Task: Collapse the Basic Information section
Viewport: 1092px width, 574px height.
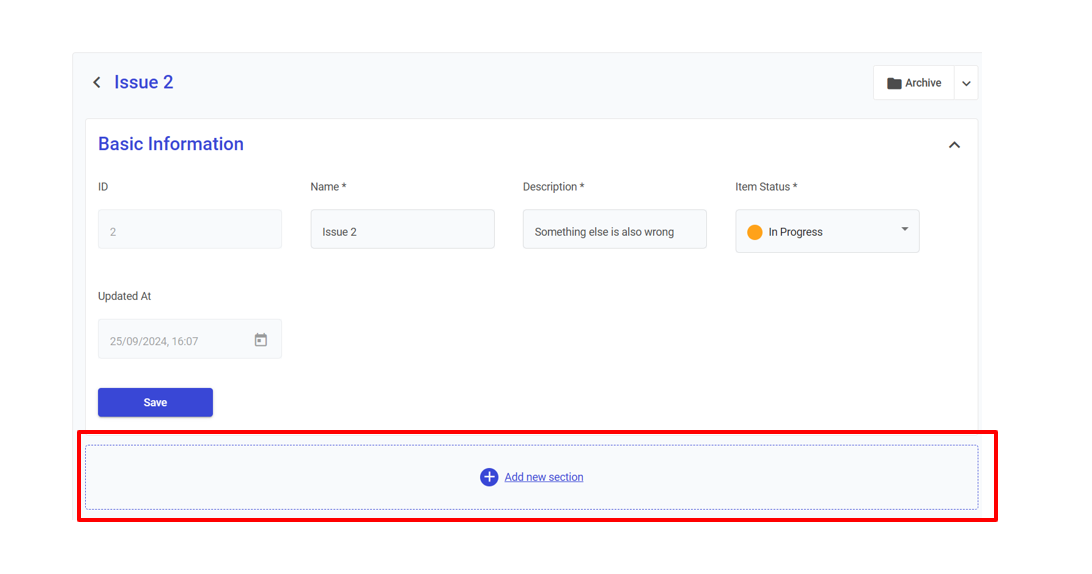Action: click(x=954, y=145)
